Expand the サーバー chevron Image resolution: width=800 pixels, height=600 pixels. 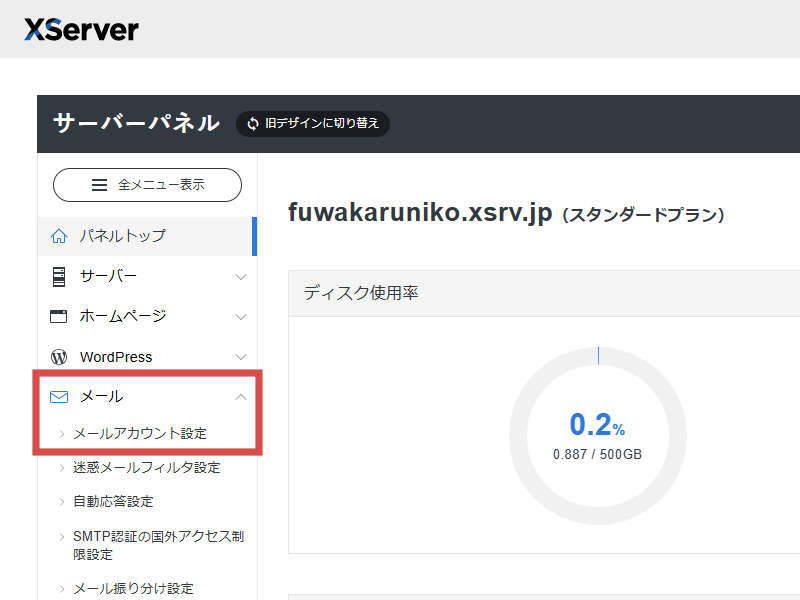point(241,277)
